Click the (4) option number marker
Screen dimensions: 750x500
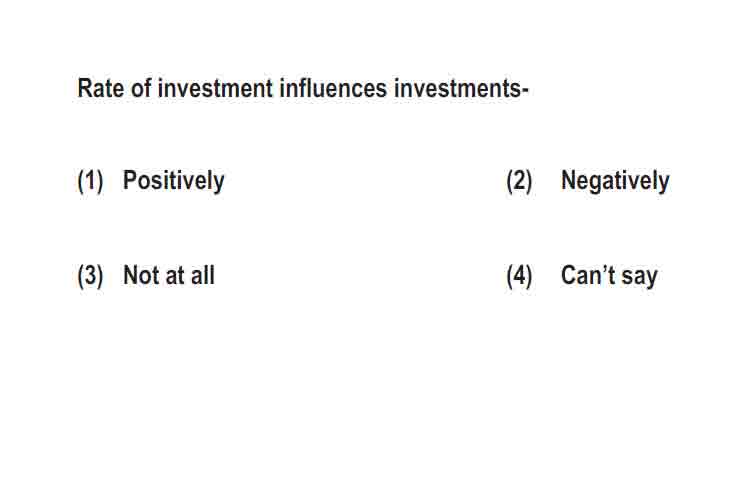coord(519,276)
